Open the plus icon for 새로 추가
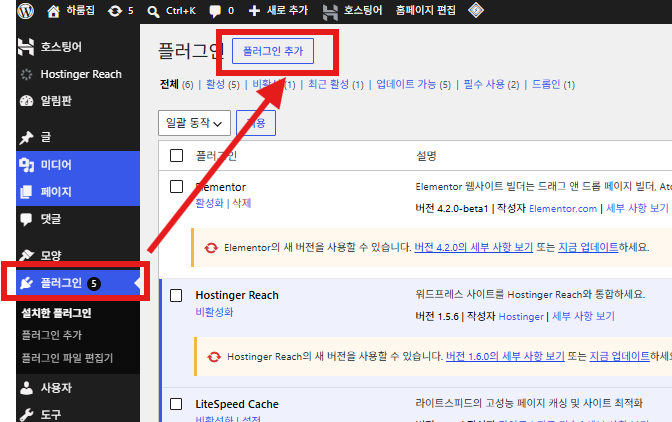The height and width of the screenshot is (422, 672). (x=254, y=11)
